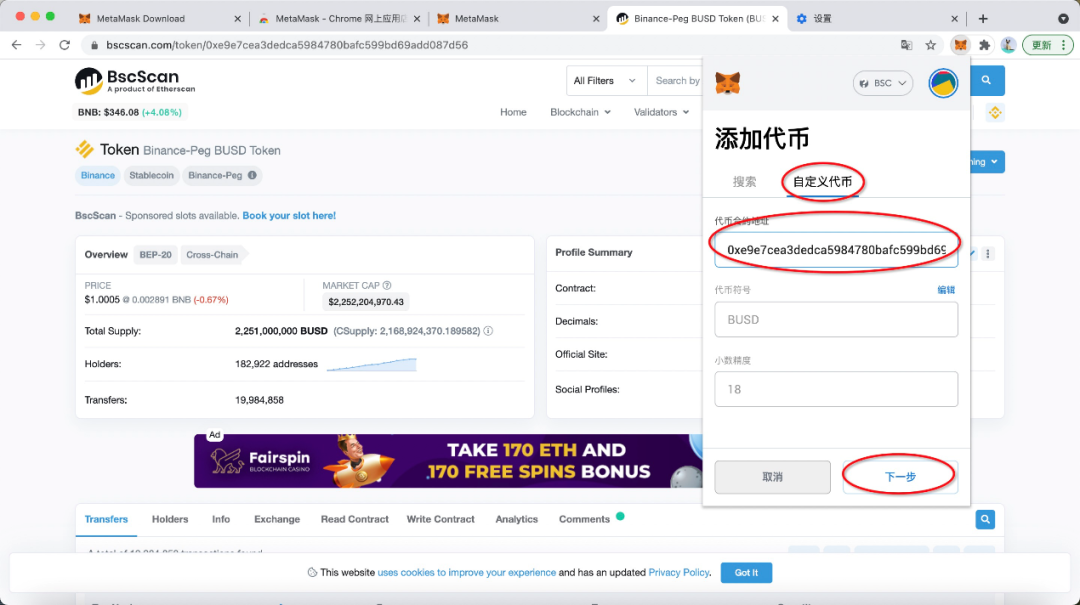
Task: Open the BSC network dropdown in MetaMask
Action: [x=882, y=83]
